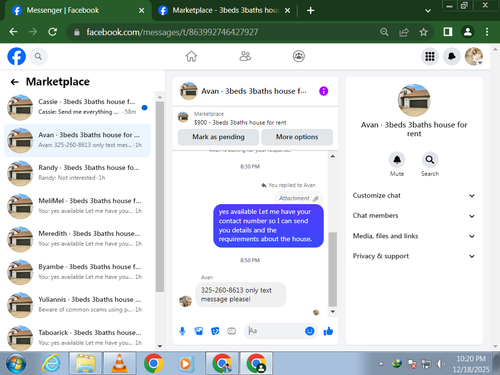Open Taboarick's conversation

(77, 337)
